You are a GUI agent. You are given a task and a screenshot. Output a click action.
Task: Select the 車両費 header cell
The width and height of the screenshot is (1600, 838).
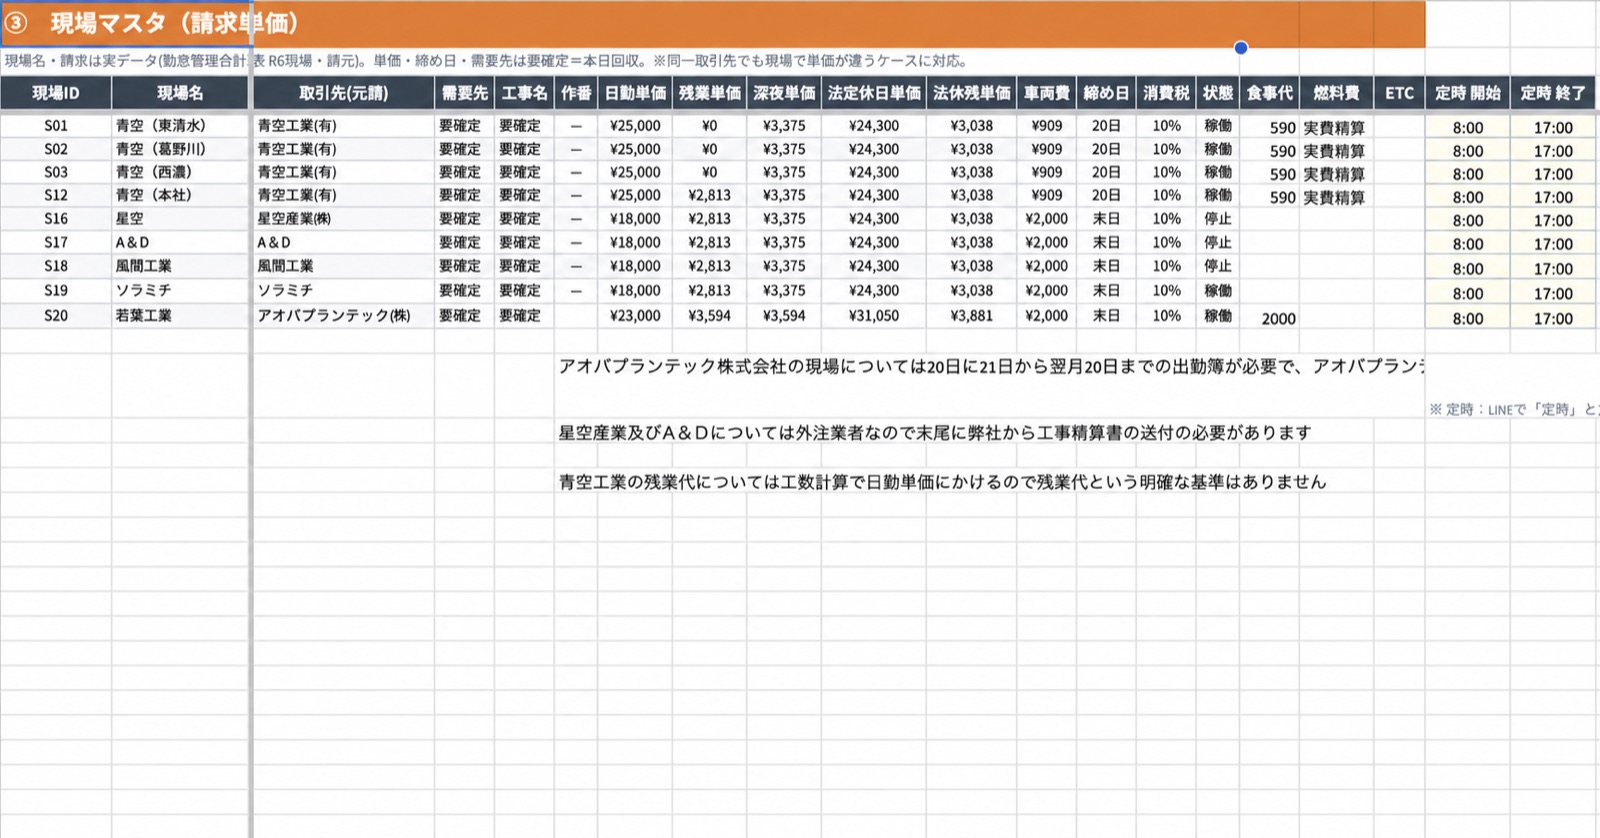point(1047,93)
